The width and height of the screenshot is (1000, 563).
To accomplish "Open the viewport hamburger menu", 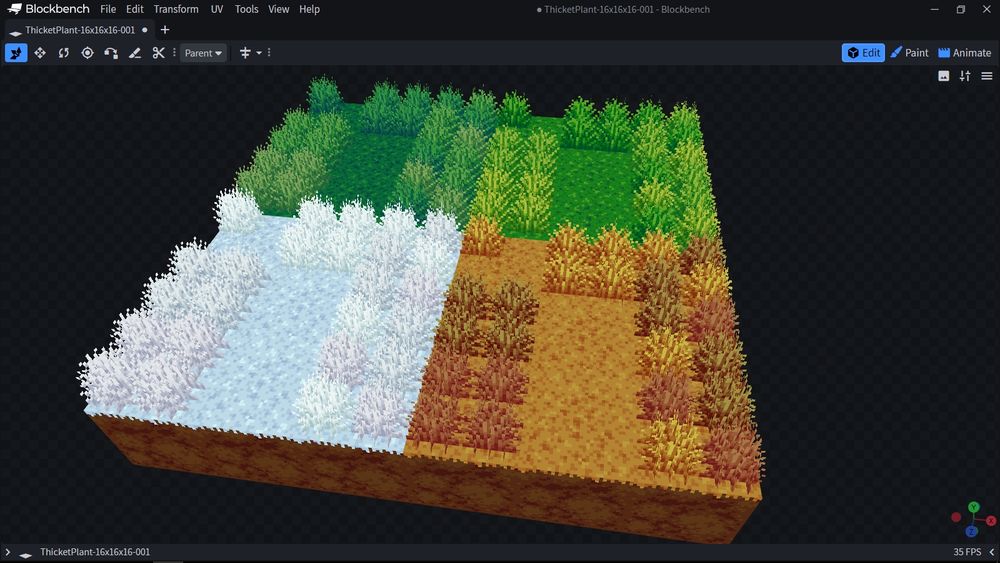I will [987, 76].
